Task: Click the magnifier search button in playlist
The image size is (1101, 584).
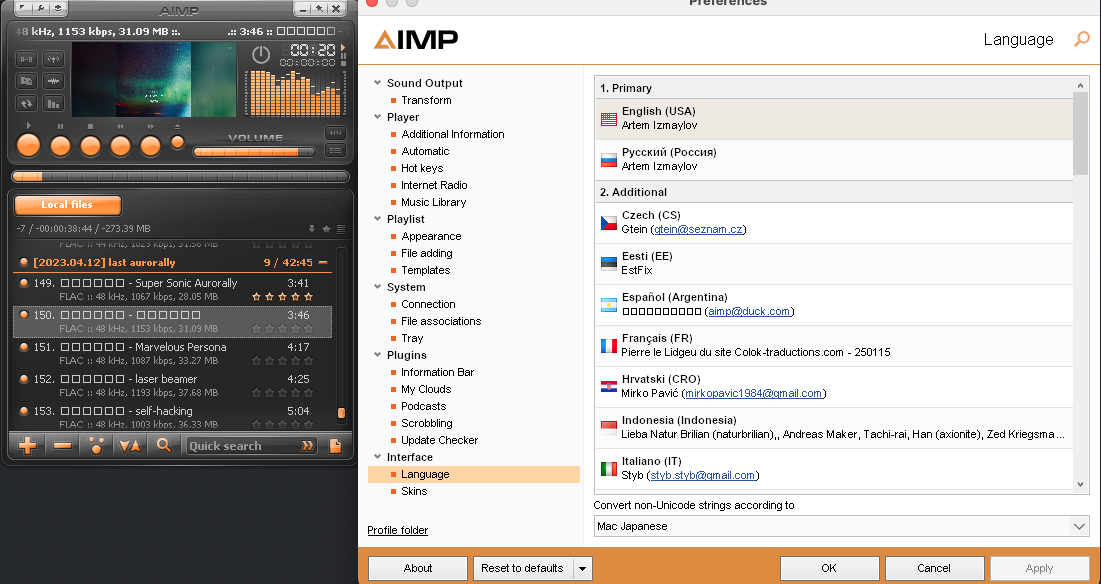Action: (164, 446)
